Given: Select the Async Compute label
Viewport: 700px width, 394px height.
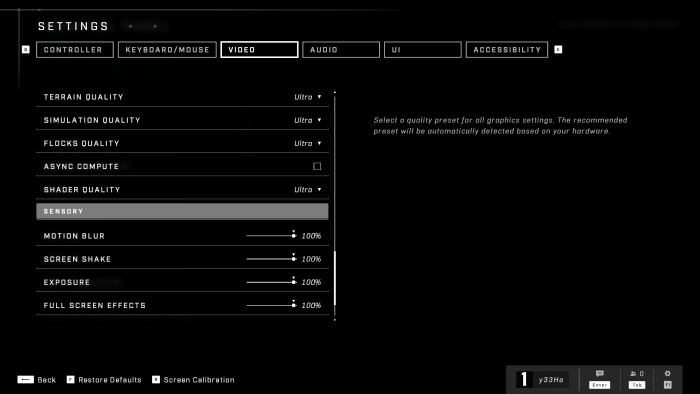Looking at the screenshot, I should (81, 166).
